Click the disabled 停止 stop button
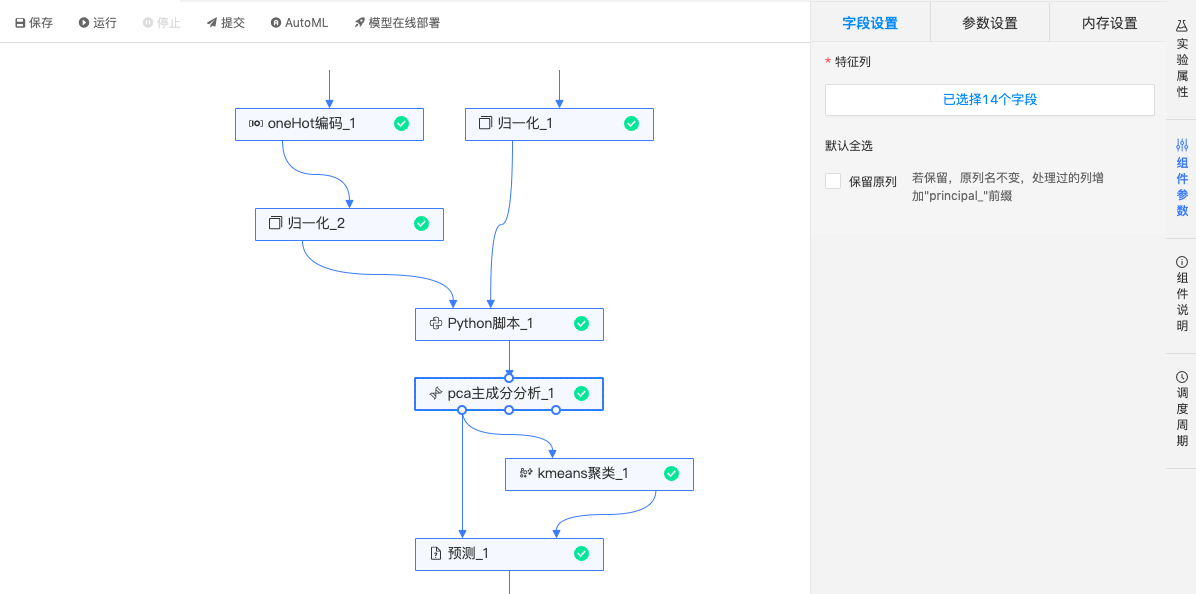 click(x=162, y=23)
